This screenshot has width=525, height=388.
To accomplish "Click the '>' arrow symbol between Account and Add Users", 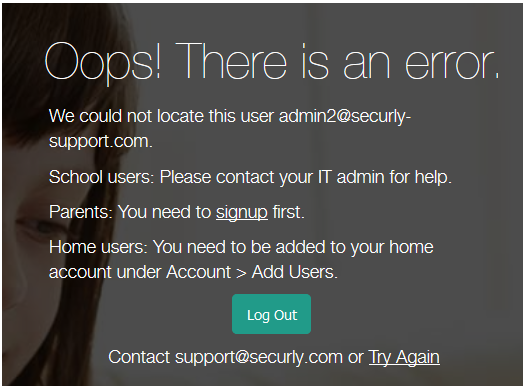I will 241,273.
